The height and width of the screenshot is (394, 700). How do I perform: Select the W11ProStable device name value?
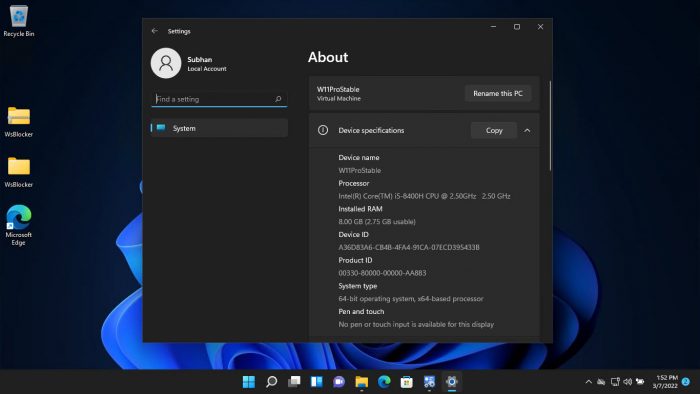point(359,170)
